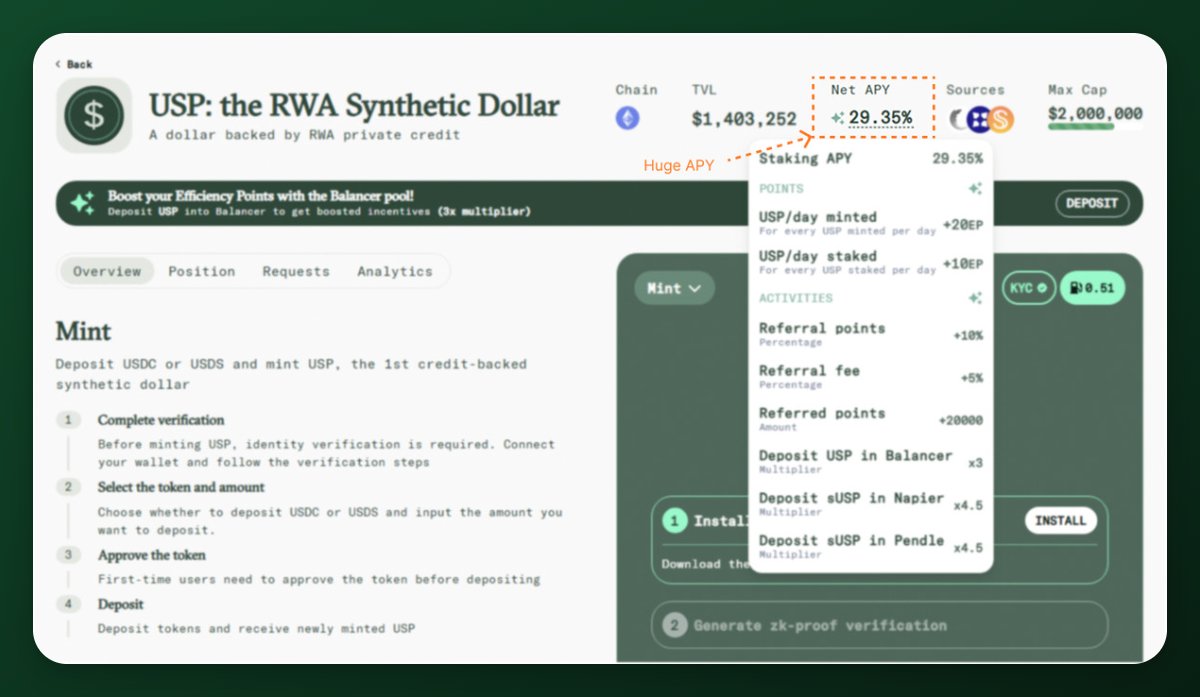Click the Deposit step 4 heading
Screen dimensions: 1200x697
pyautogui.click(x=120, y=604)
